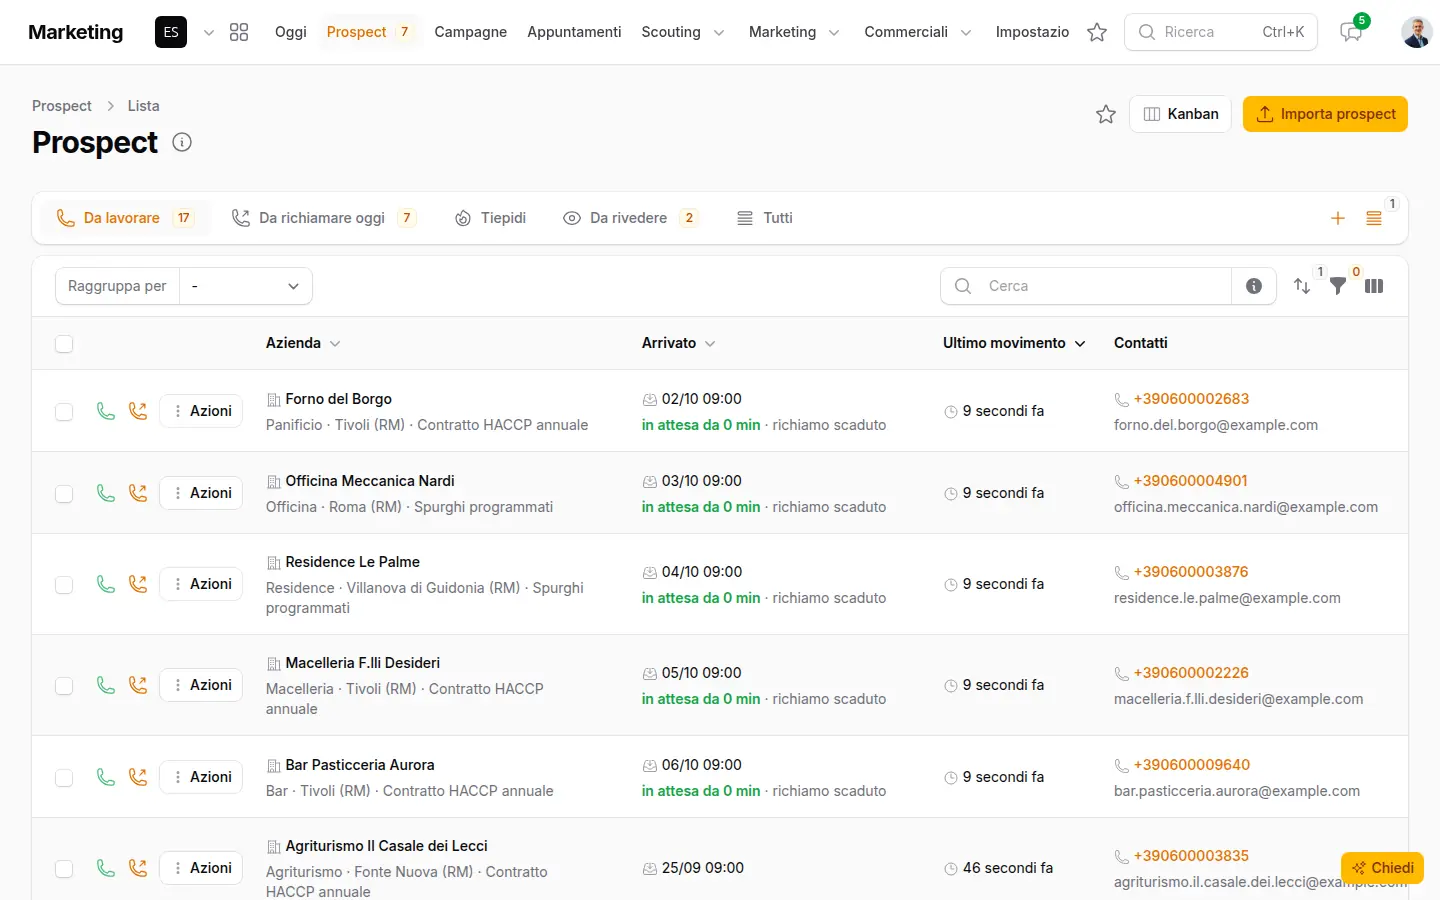This screenshot has height=900, width=1440.
Task: Focus the Ricerca global search field
Action: [1221, 32]
